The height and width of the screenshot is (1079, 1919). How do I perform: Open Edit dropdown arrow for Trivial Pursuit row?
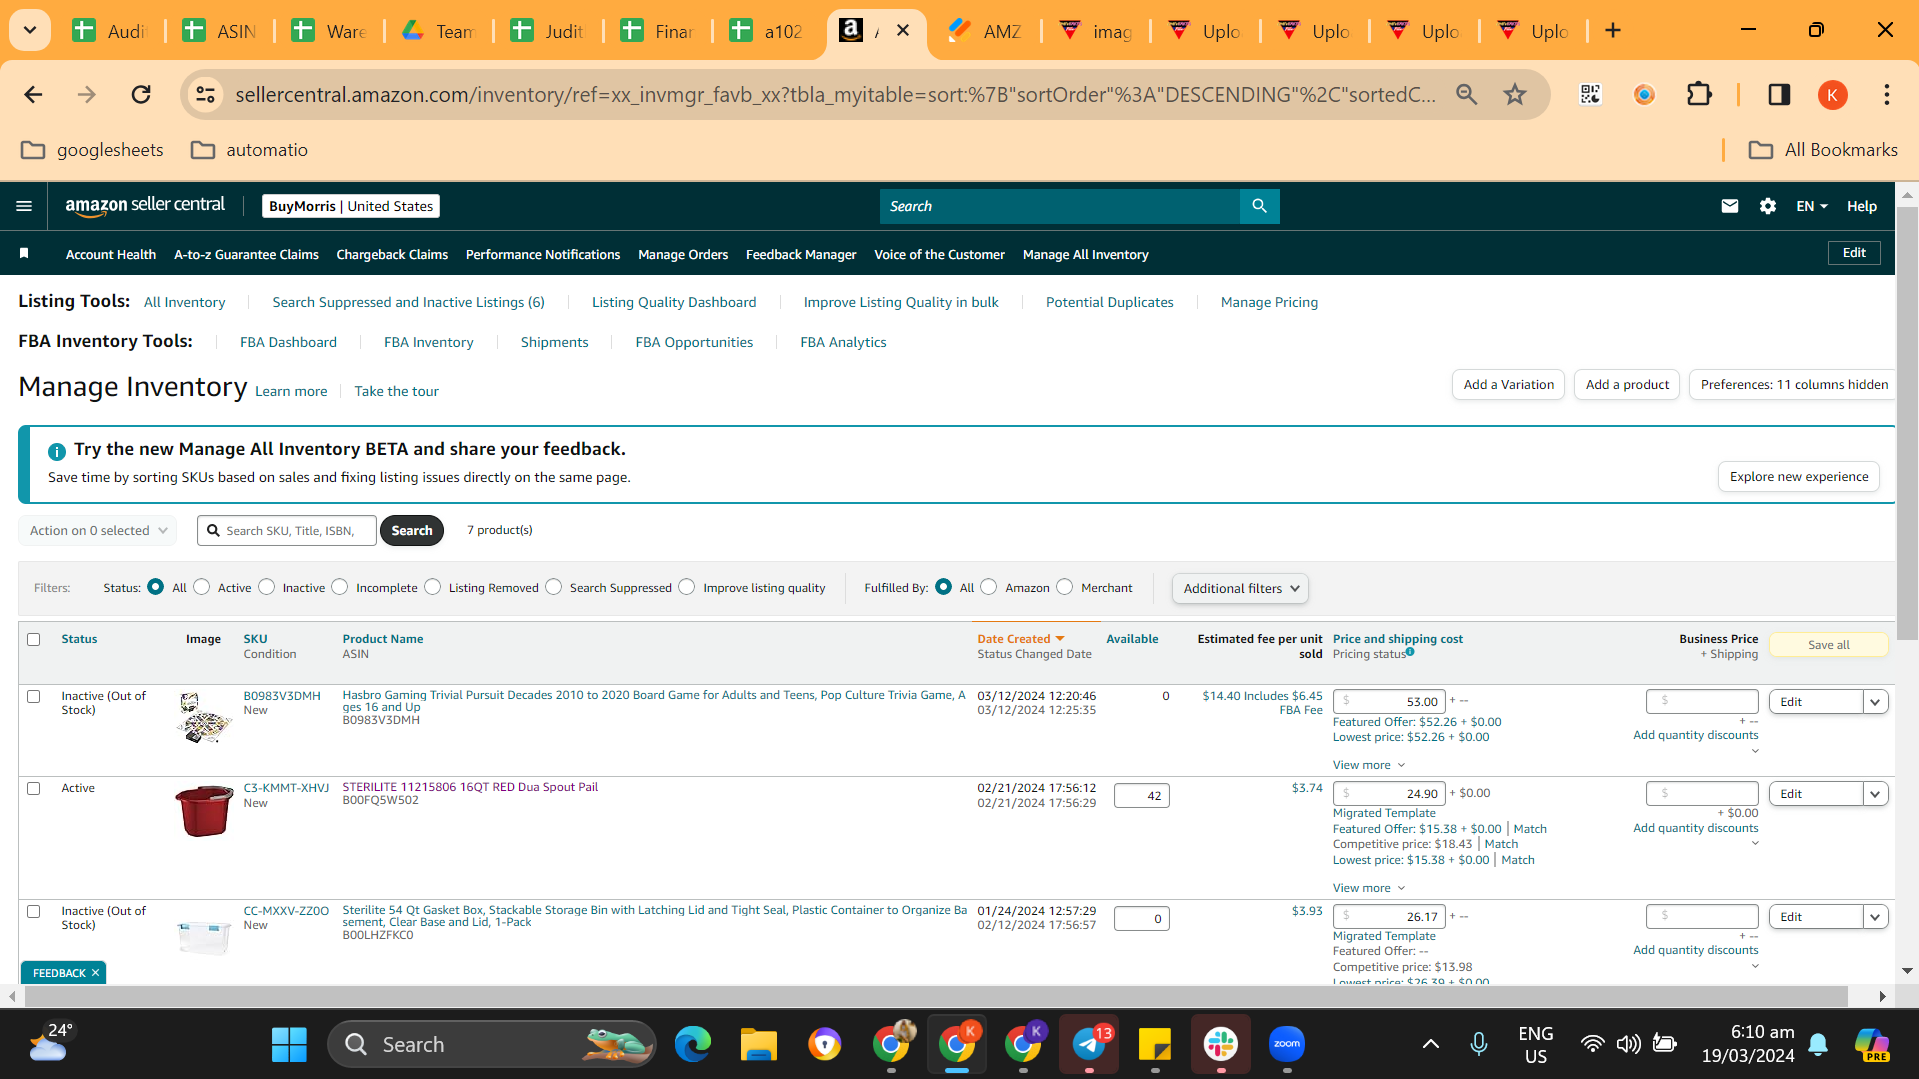tap(1875, 702)
